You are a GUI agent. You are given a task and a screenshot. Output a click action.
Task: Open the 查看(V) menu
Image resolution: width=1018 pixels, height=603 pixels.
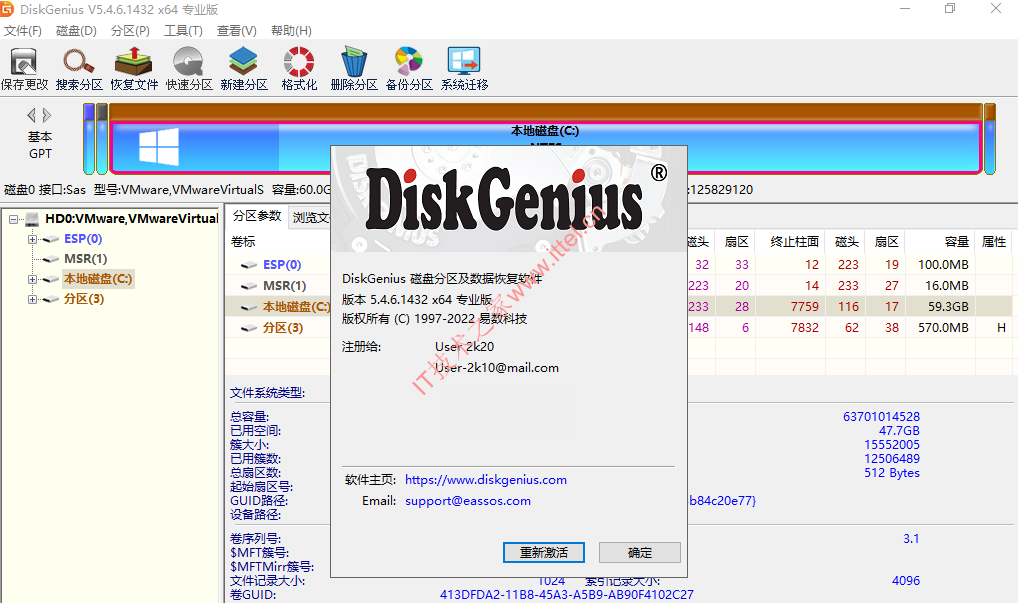click(235, 30)
